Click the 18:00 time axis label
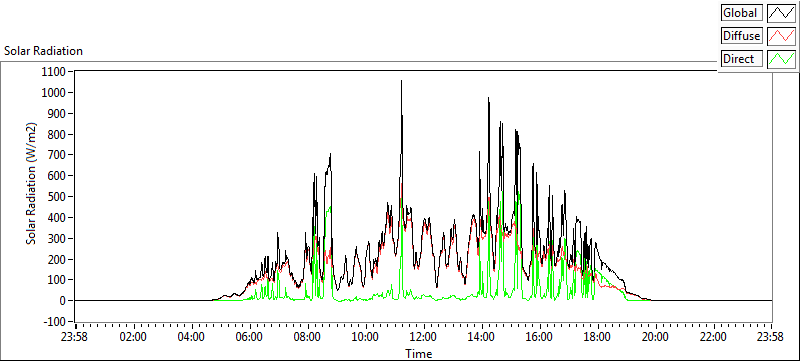The image size is (800, 361). coord(597,337)
